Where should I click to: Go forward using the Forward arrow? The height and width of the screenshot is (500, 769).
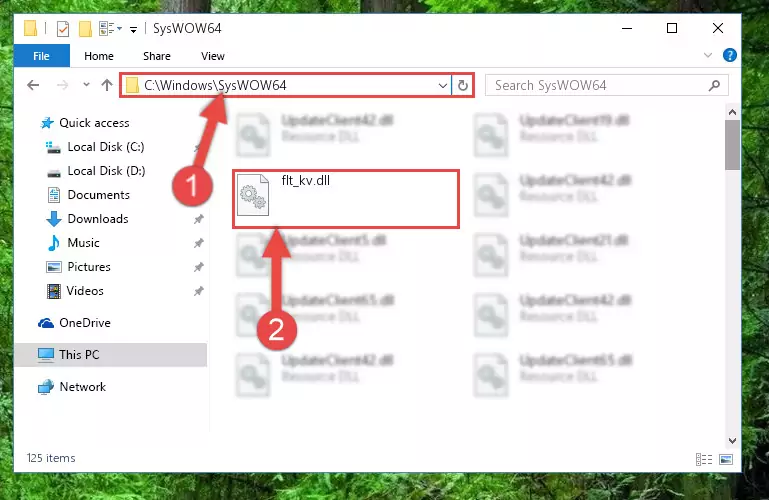[x=62, y=85]
